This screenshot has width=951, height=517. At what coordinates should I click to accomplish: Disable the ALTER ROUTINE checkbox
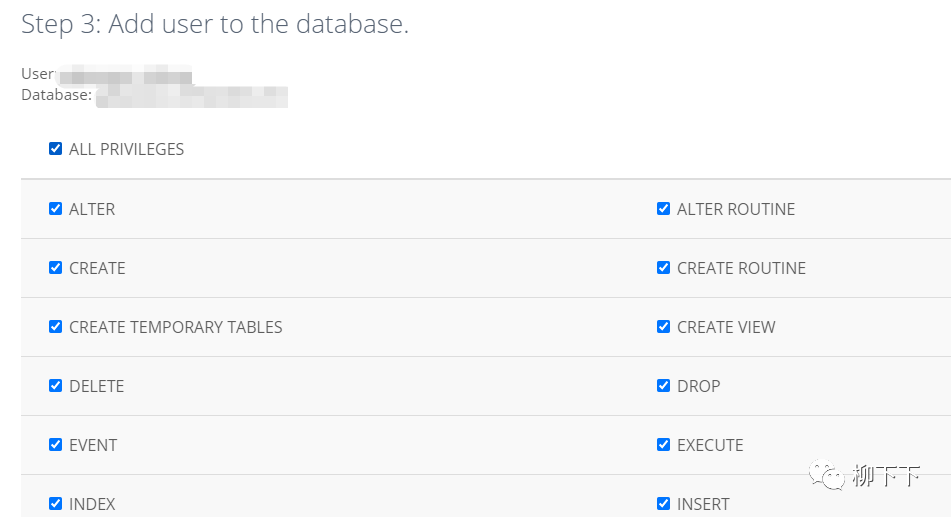(663, 209)
